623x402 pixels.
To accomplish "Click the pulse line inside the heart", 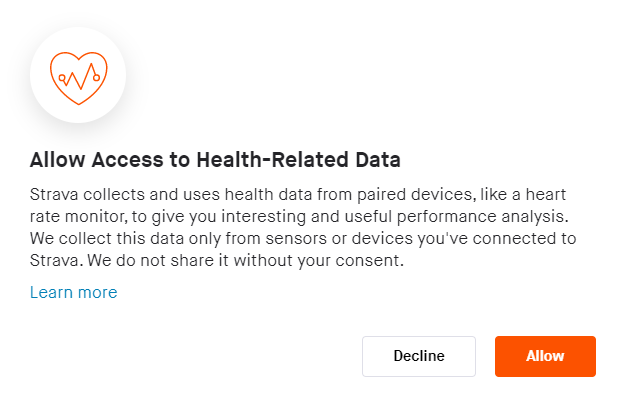I will click(x=78, y=76).
